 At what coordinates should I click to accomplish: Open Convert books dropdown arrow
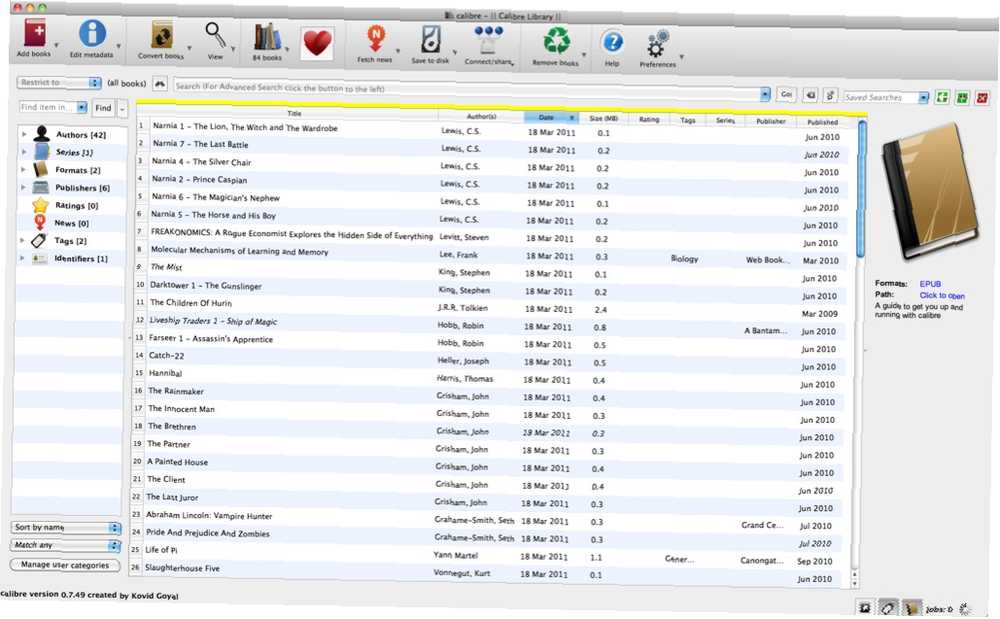tap(189, 48)
